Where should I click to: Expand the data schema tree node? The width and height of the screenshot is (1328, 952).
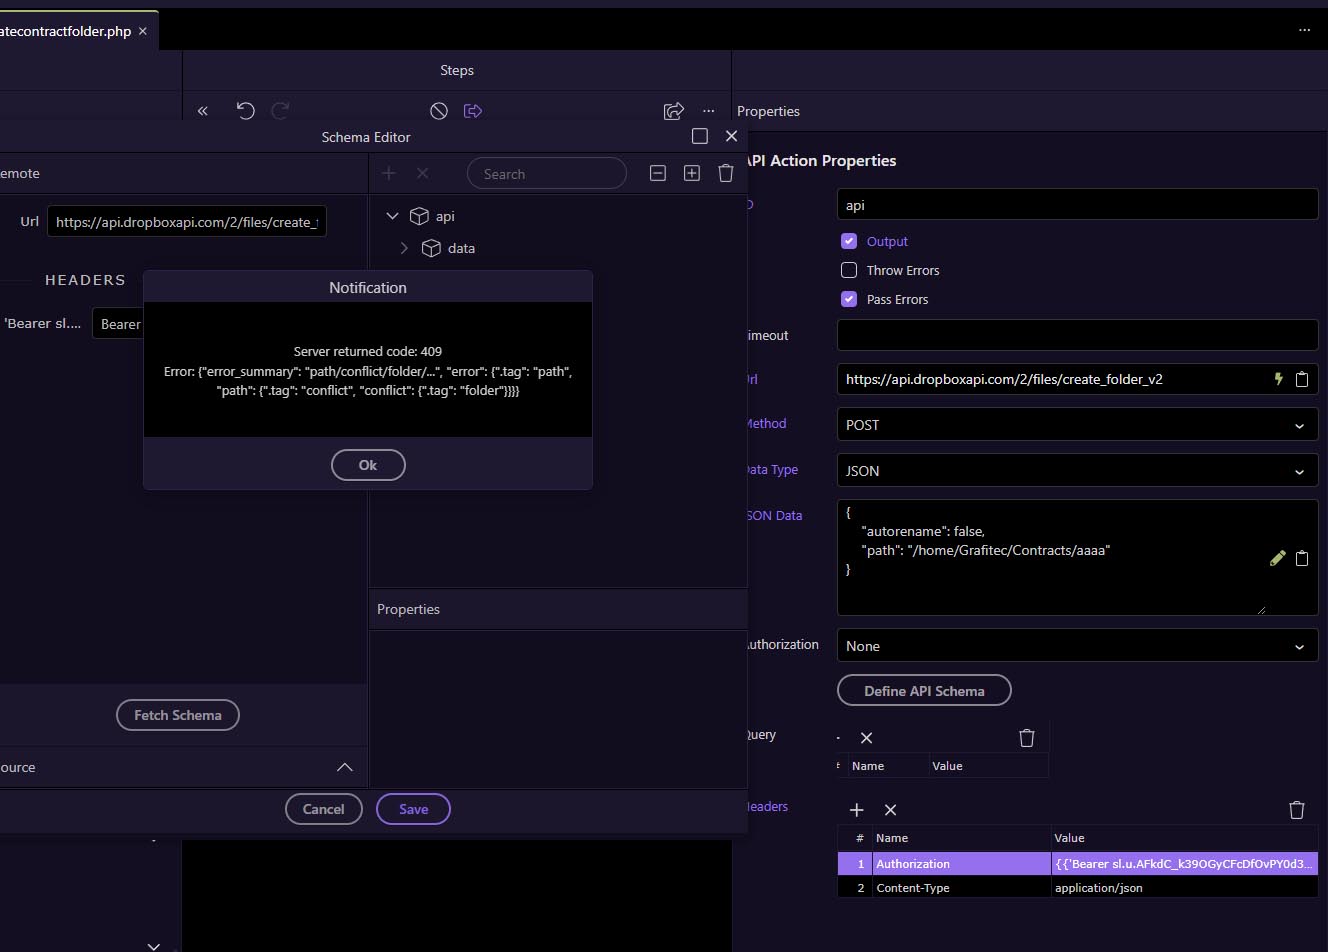pyautogui.click(x=404, y=248)
